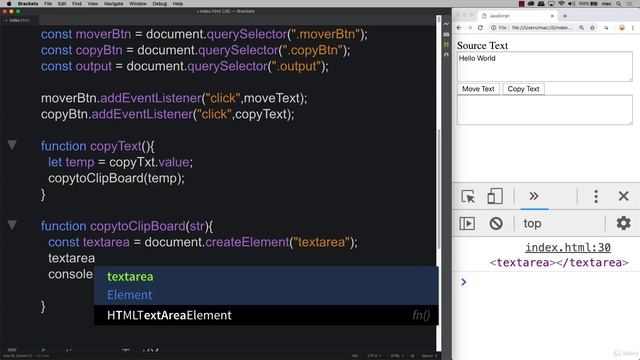Clear the console with the ban icon
Viewport: 640px width, 360px height.
point(496,223)
